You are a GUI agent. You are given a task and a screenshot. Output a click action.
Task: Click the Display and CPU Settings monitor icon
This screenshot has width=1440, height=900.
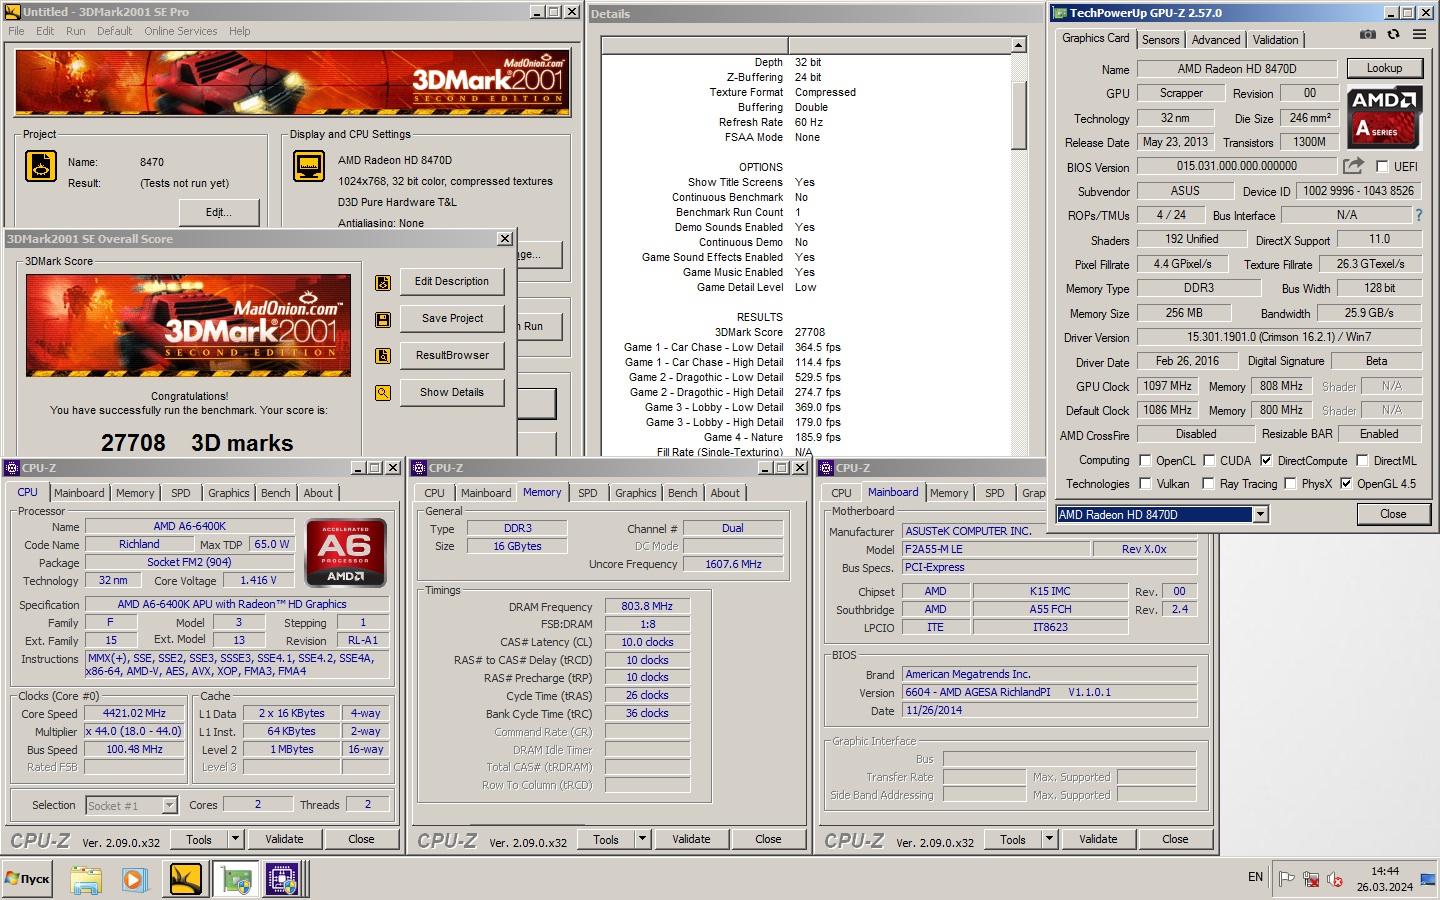coord(309,166)
